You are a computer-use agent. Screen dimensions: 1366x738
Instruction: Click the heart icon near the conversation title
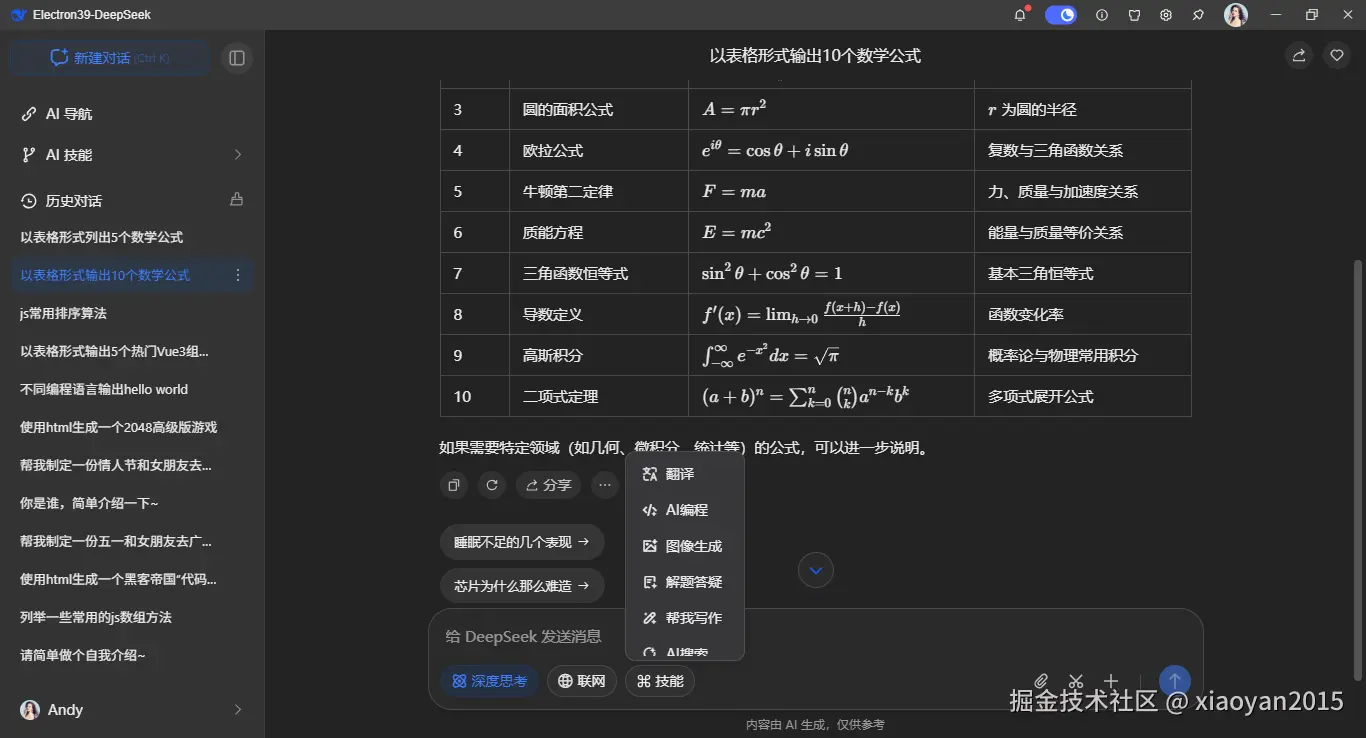(1337, 55)
